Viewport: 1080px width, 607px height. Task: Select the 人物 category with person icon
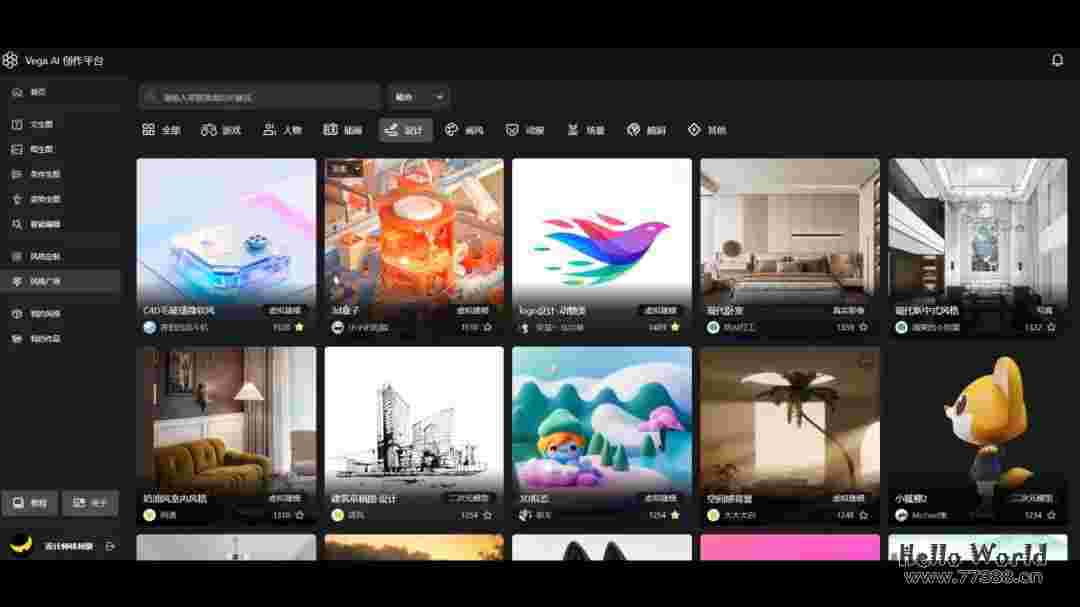(x=282, y=130)
